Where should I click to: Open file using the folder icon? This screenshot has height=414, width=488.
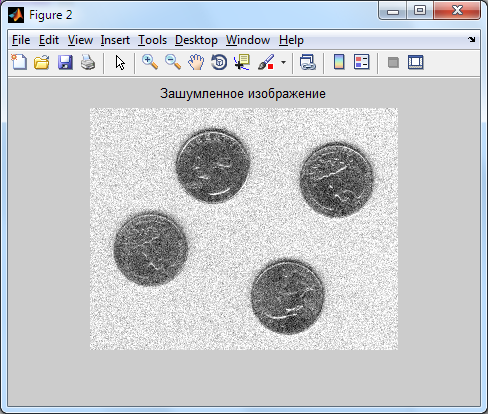(42, 62)
